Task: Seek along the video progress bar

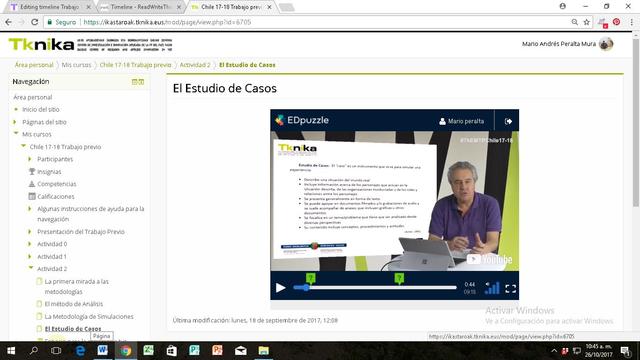Action: pyautogui.click(x=375, y=288)
